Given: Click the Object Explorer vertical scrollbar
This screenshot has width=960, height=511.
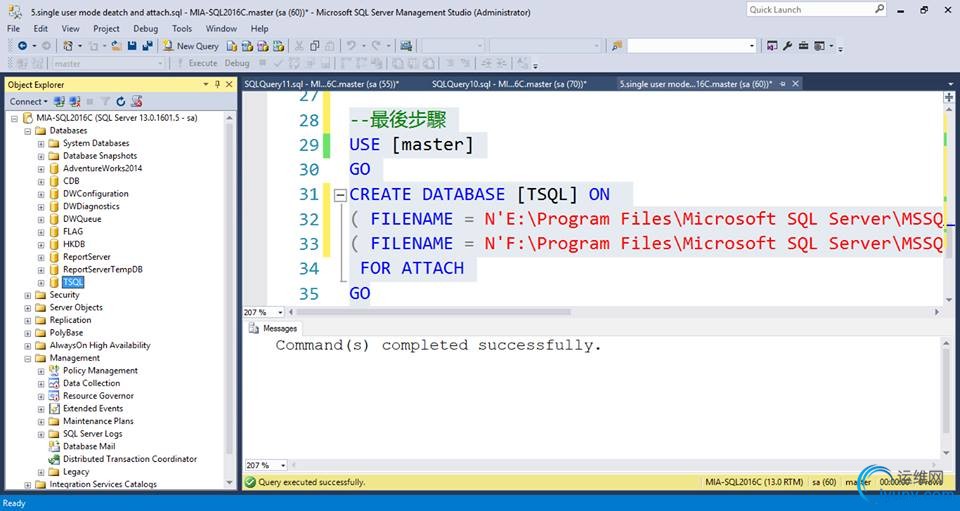Looking at the screenshot, I should click(230, 300).
